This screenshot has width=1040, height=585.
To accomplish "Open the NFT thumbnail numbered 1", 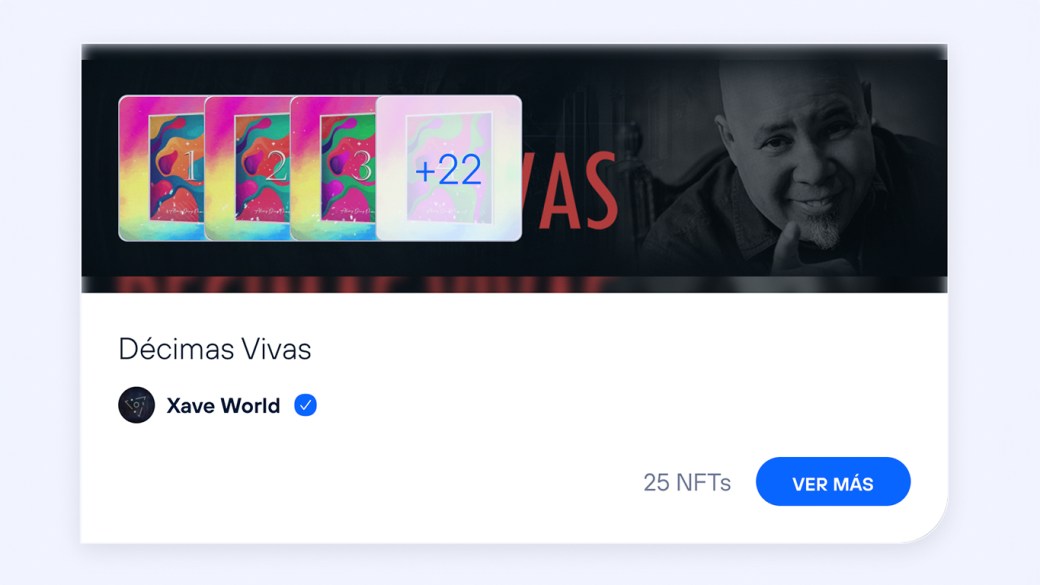I will click(x=161, y=168).
